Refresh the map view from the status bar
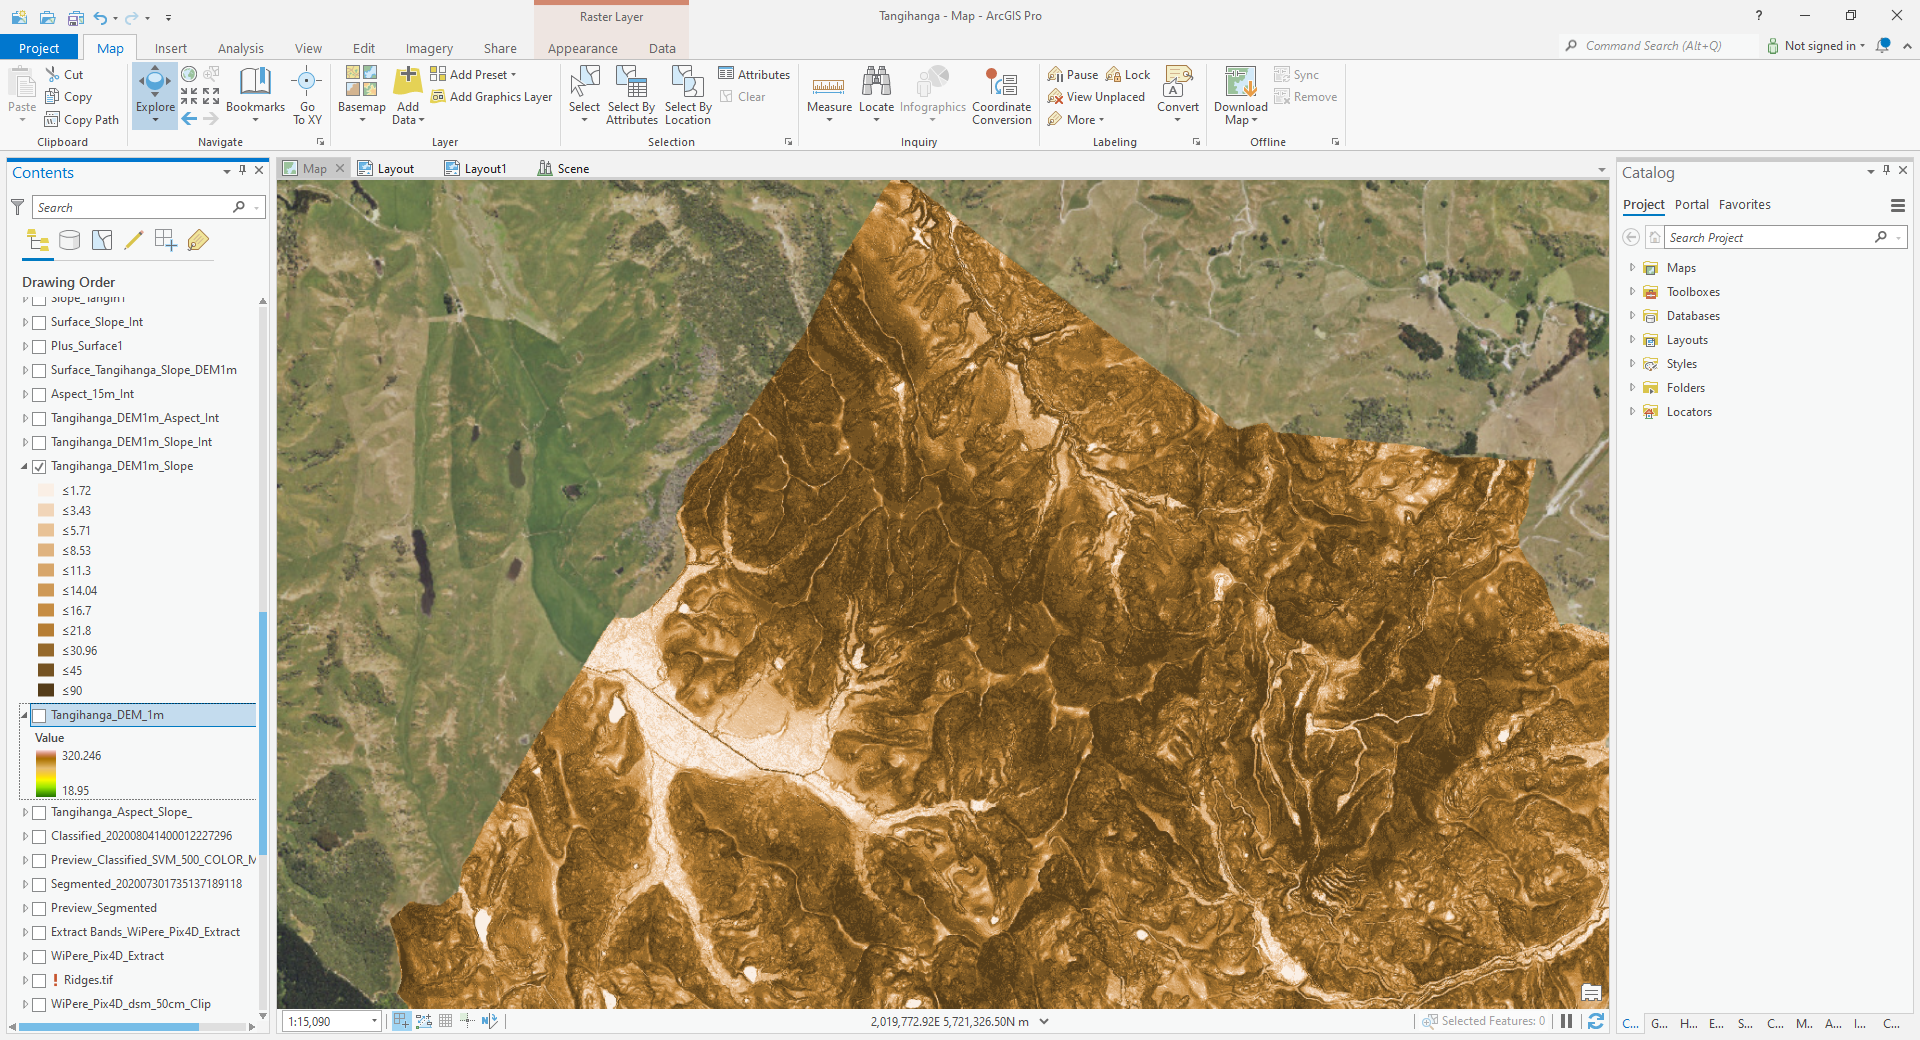1920x1040 pixels. (x=1595, y=1021)
